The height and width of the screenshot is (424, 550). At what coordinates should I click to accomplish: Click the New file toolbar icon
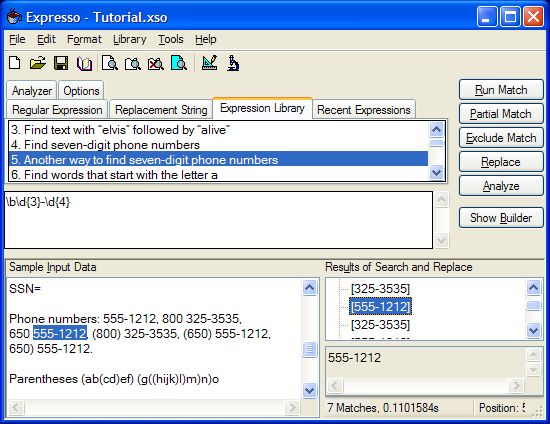(x=15, y=63)
